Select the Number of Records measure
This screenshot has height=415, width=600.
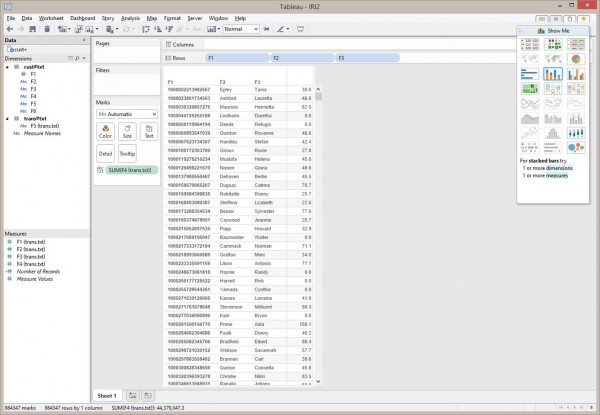pyautogui.click(x=38, y=272)
